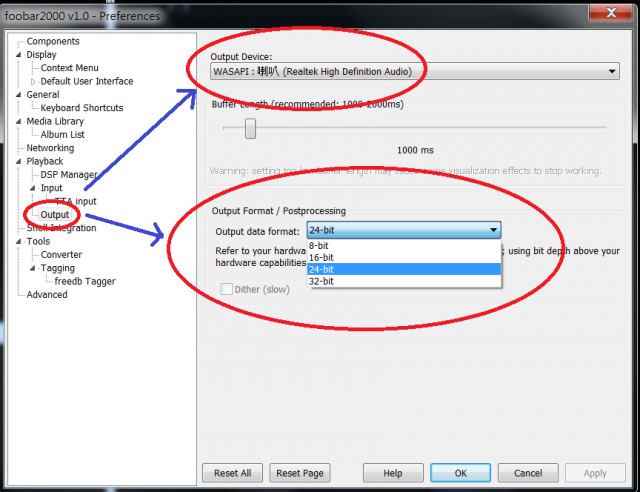The height and width of the screenshot is (492, 640).
Task: Choose 24-bit output format in list
Action: [404, 269]
